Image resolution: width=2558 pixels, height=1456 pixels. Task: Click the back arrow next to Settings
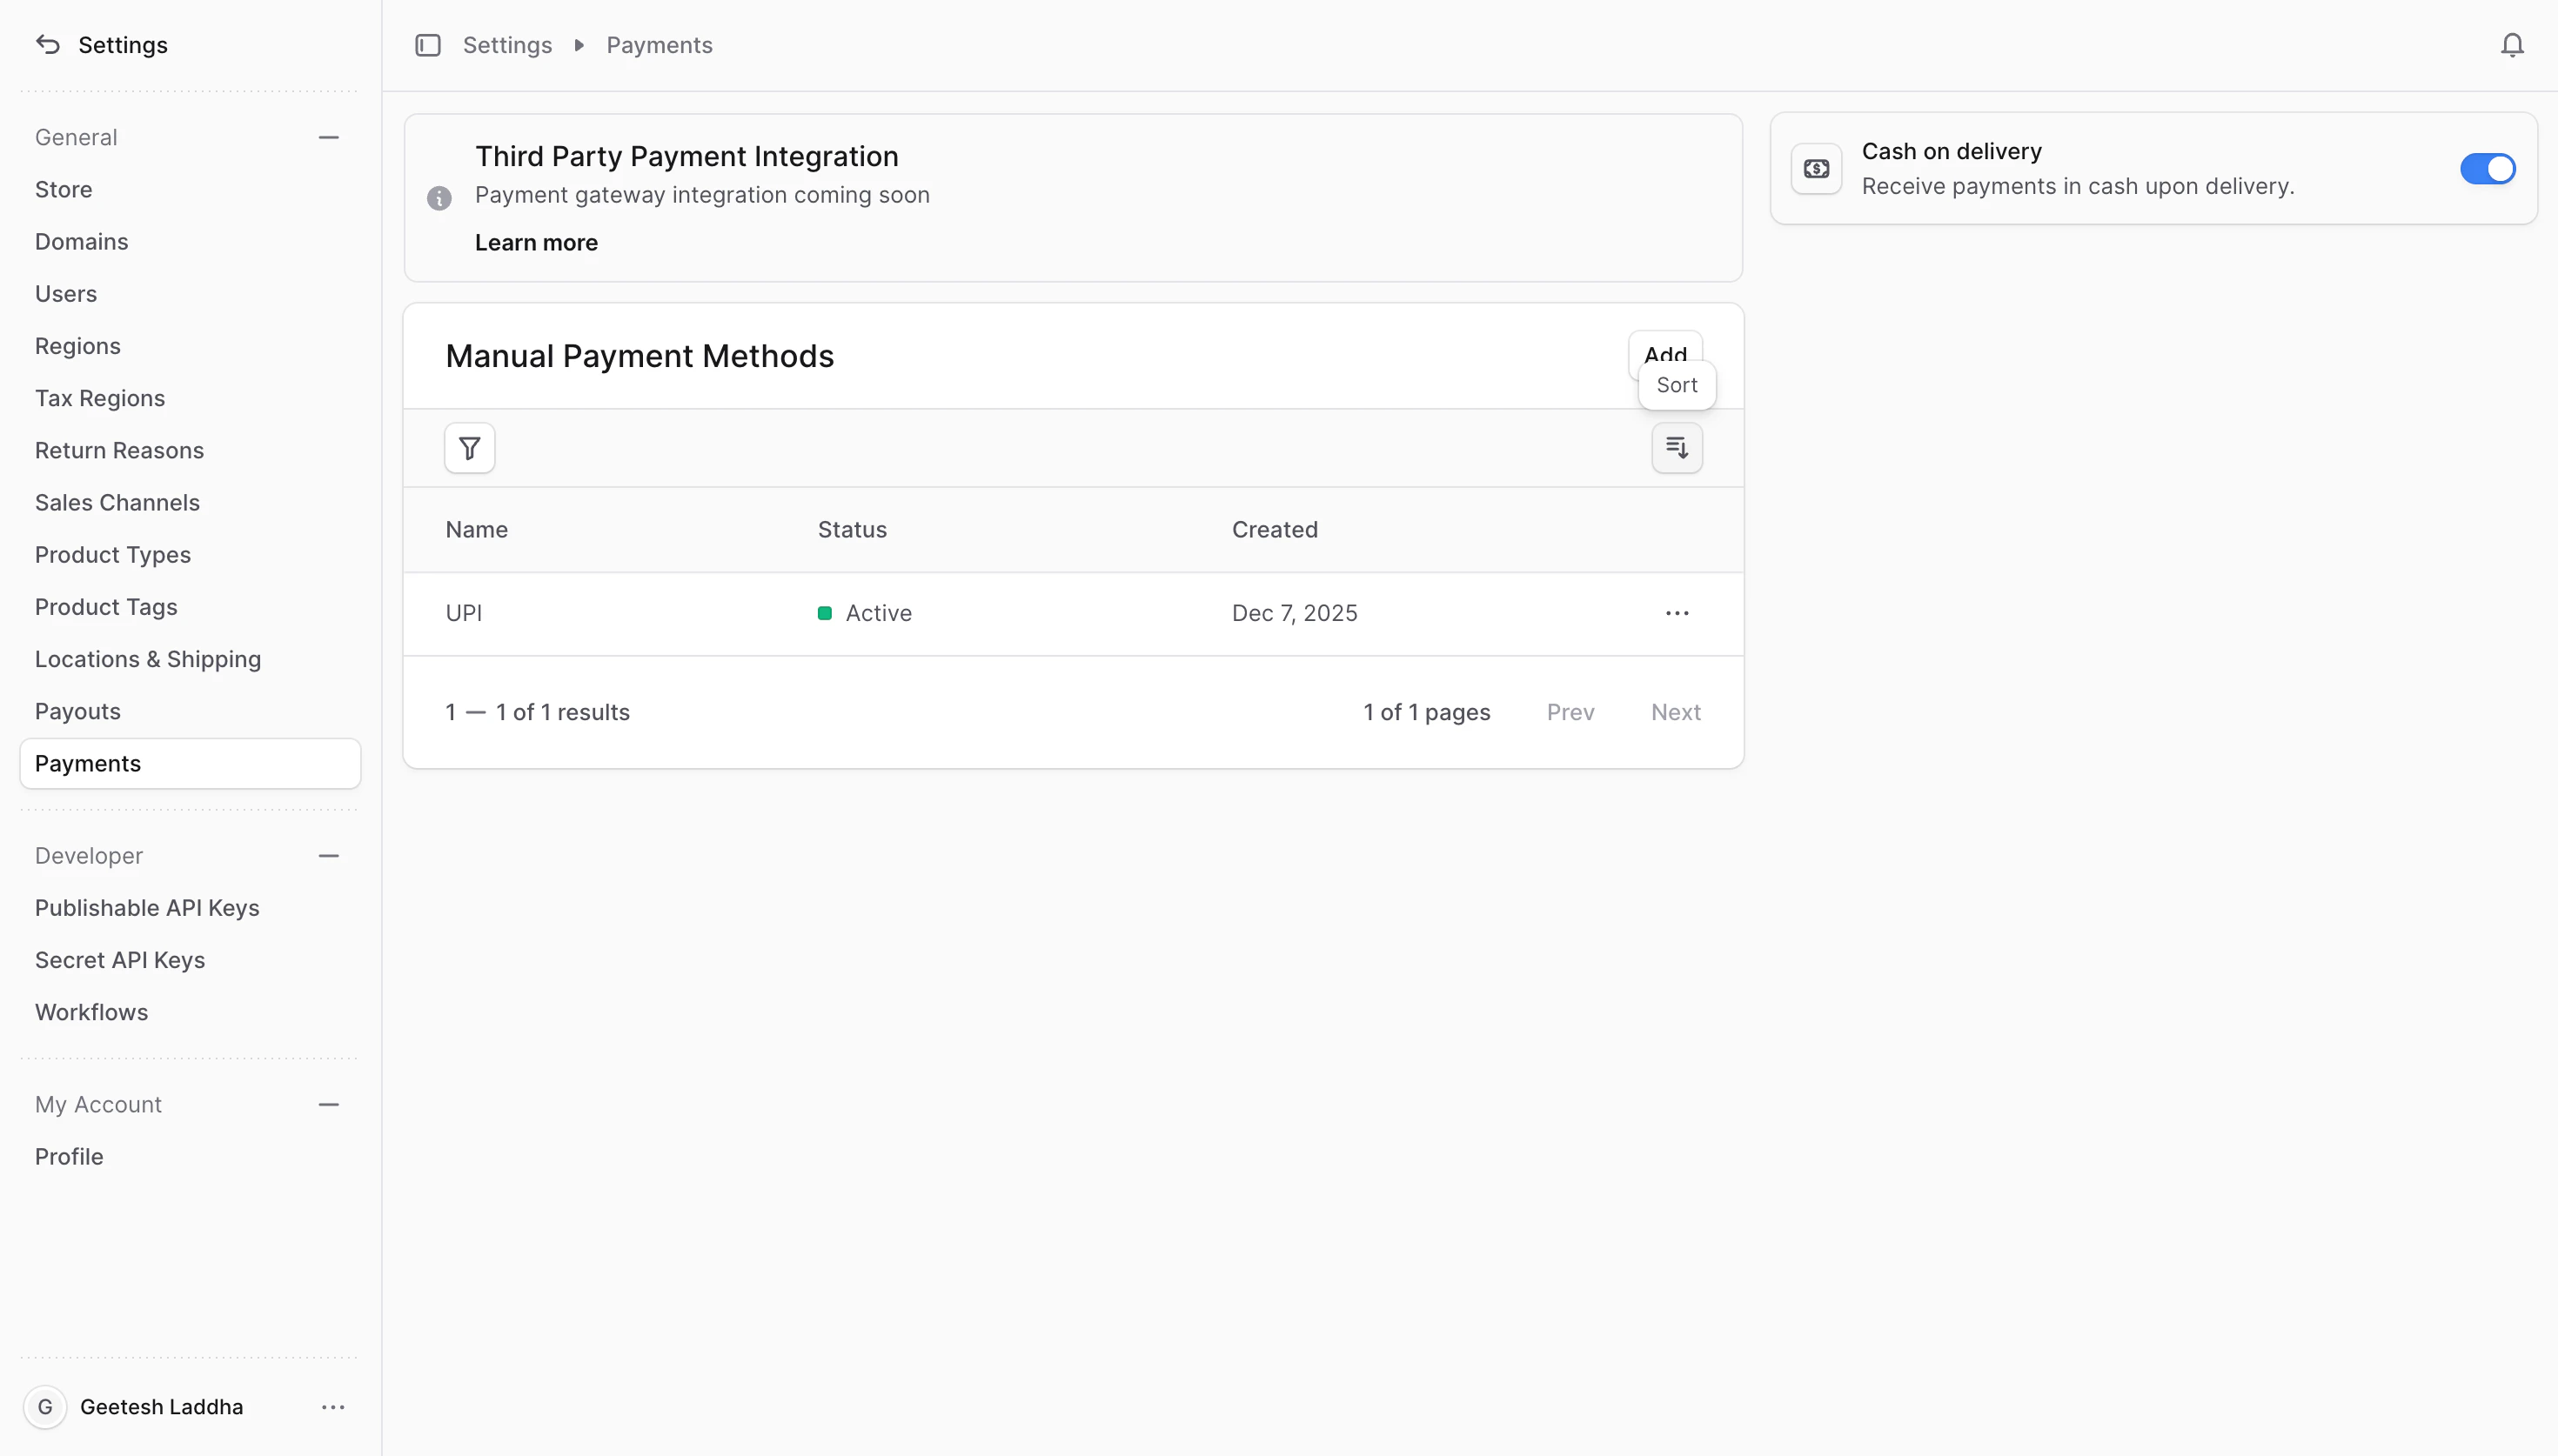pyautogui.click(x=47, y=45)
